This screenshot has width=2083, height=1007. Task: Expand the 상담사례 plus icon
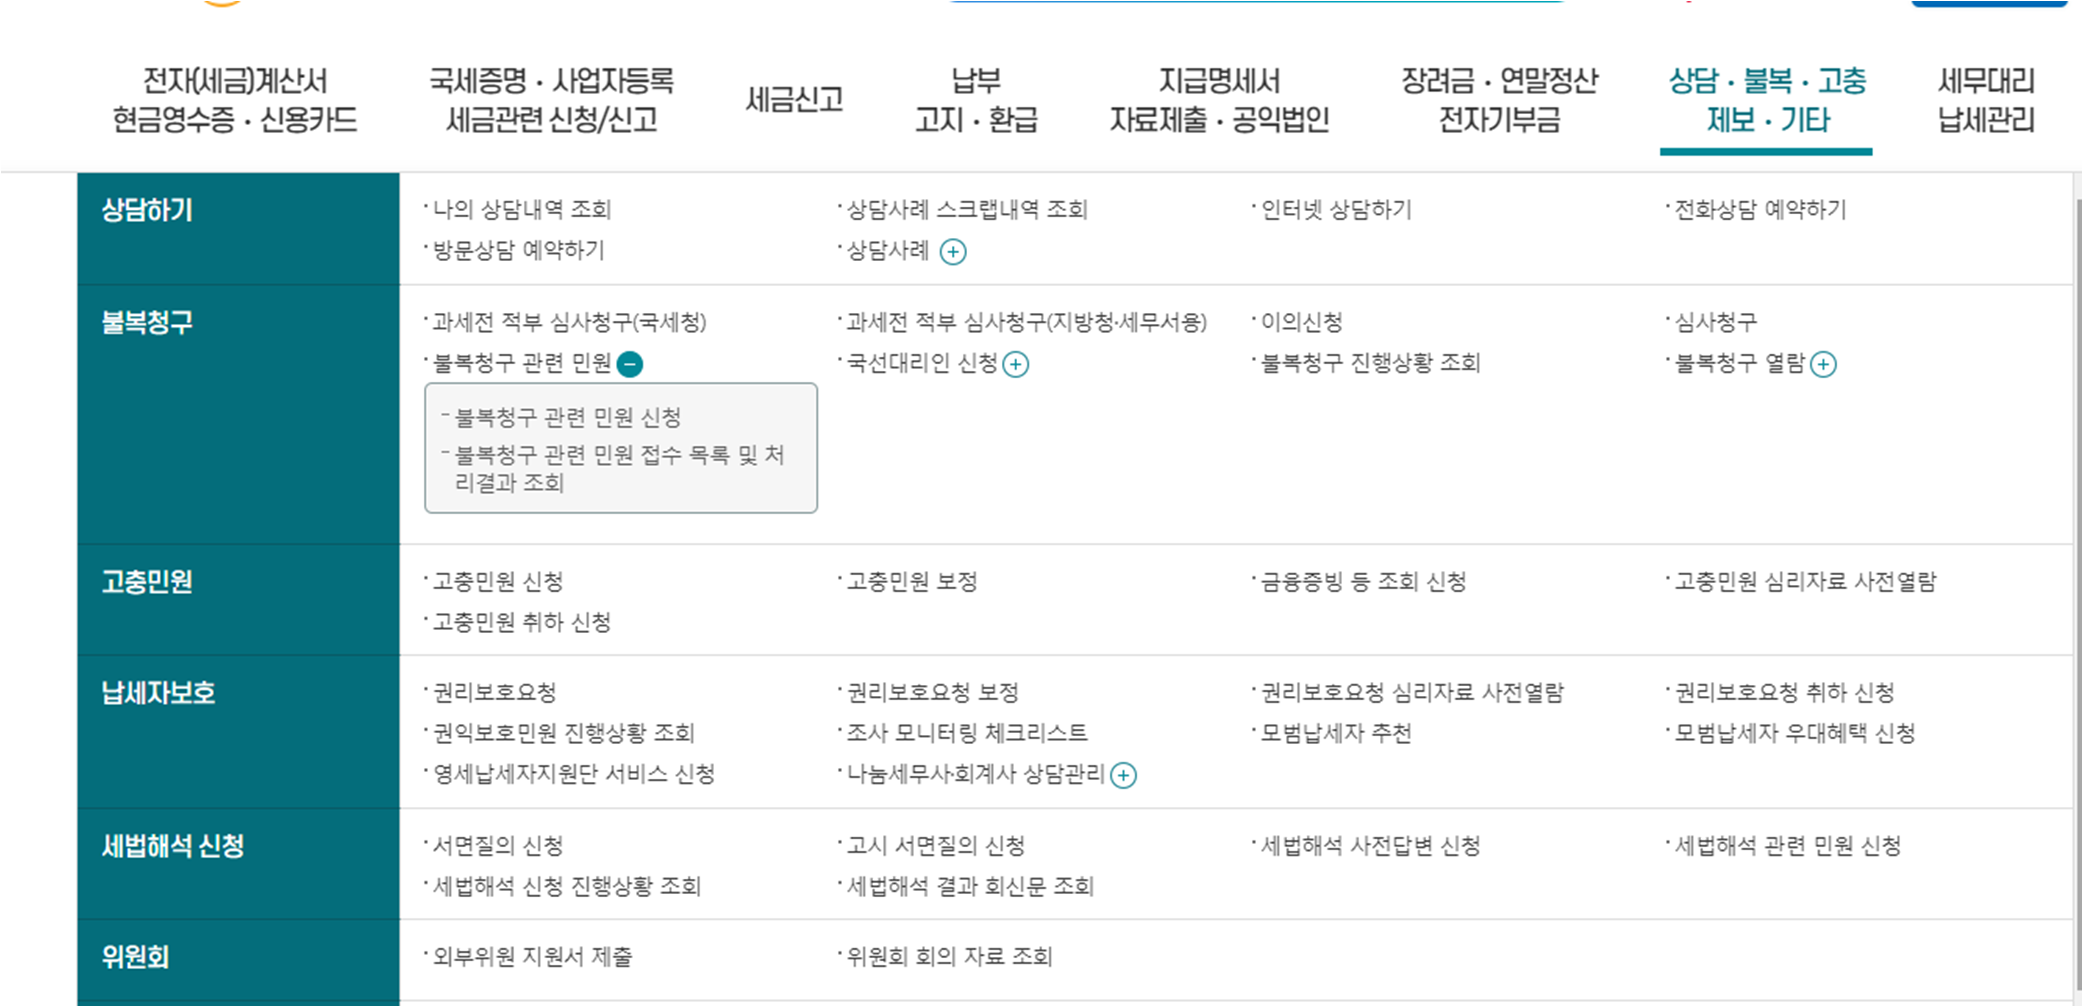[954, 252]
